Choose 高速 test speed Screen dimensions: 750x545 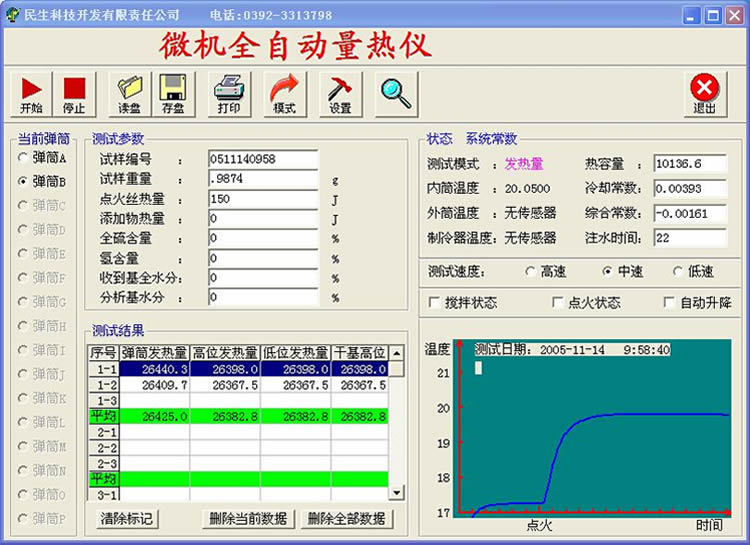click(x=530, y=271)
